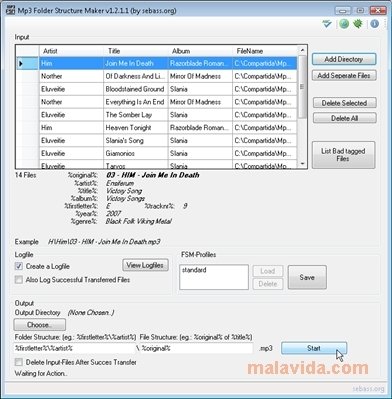Sort by the FileName column header
392x399 pixels.
click(264, 51)
